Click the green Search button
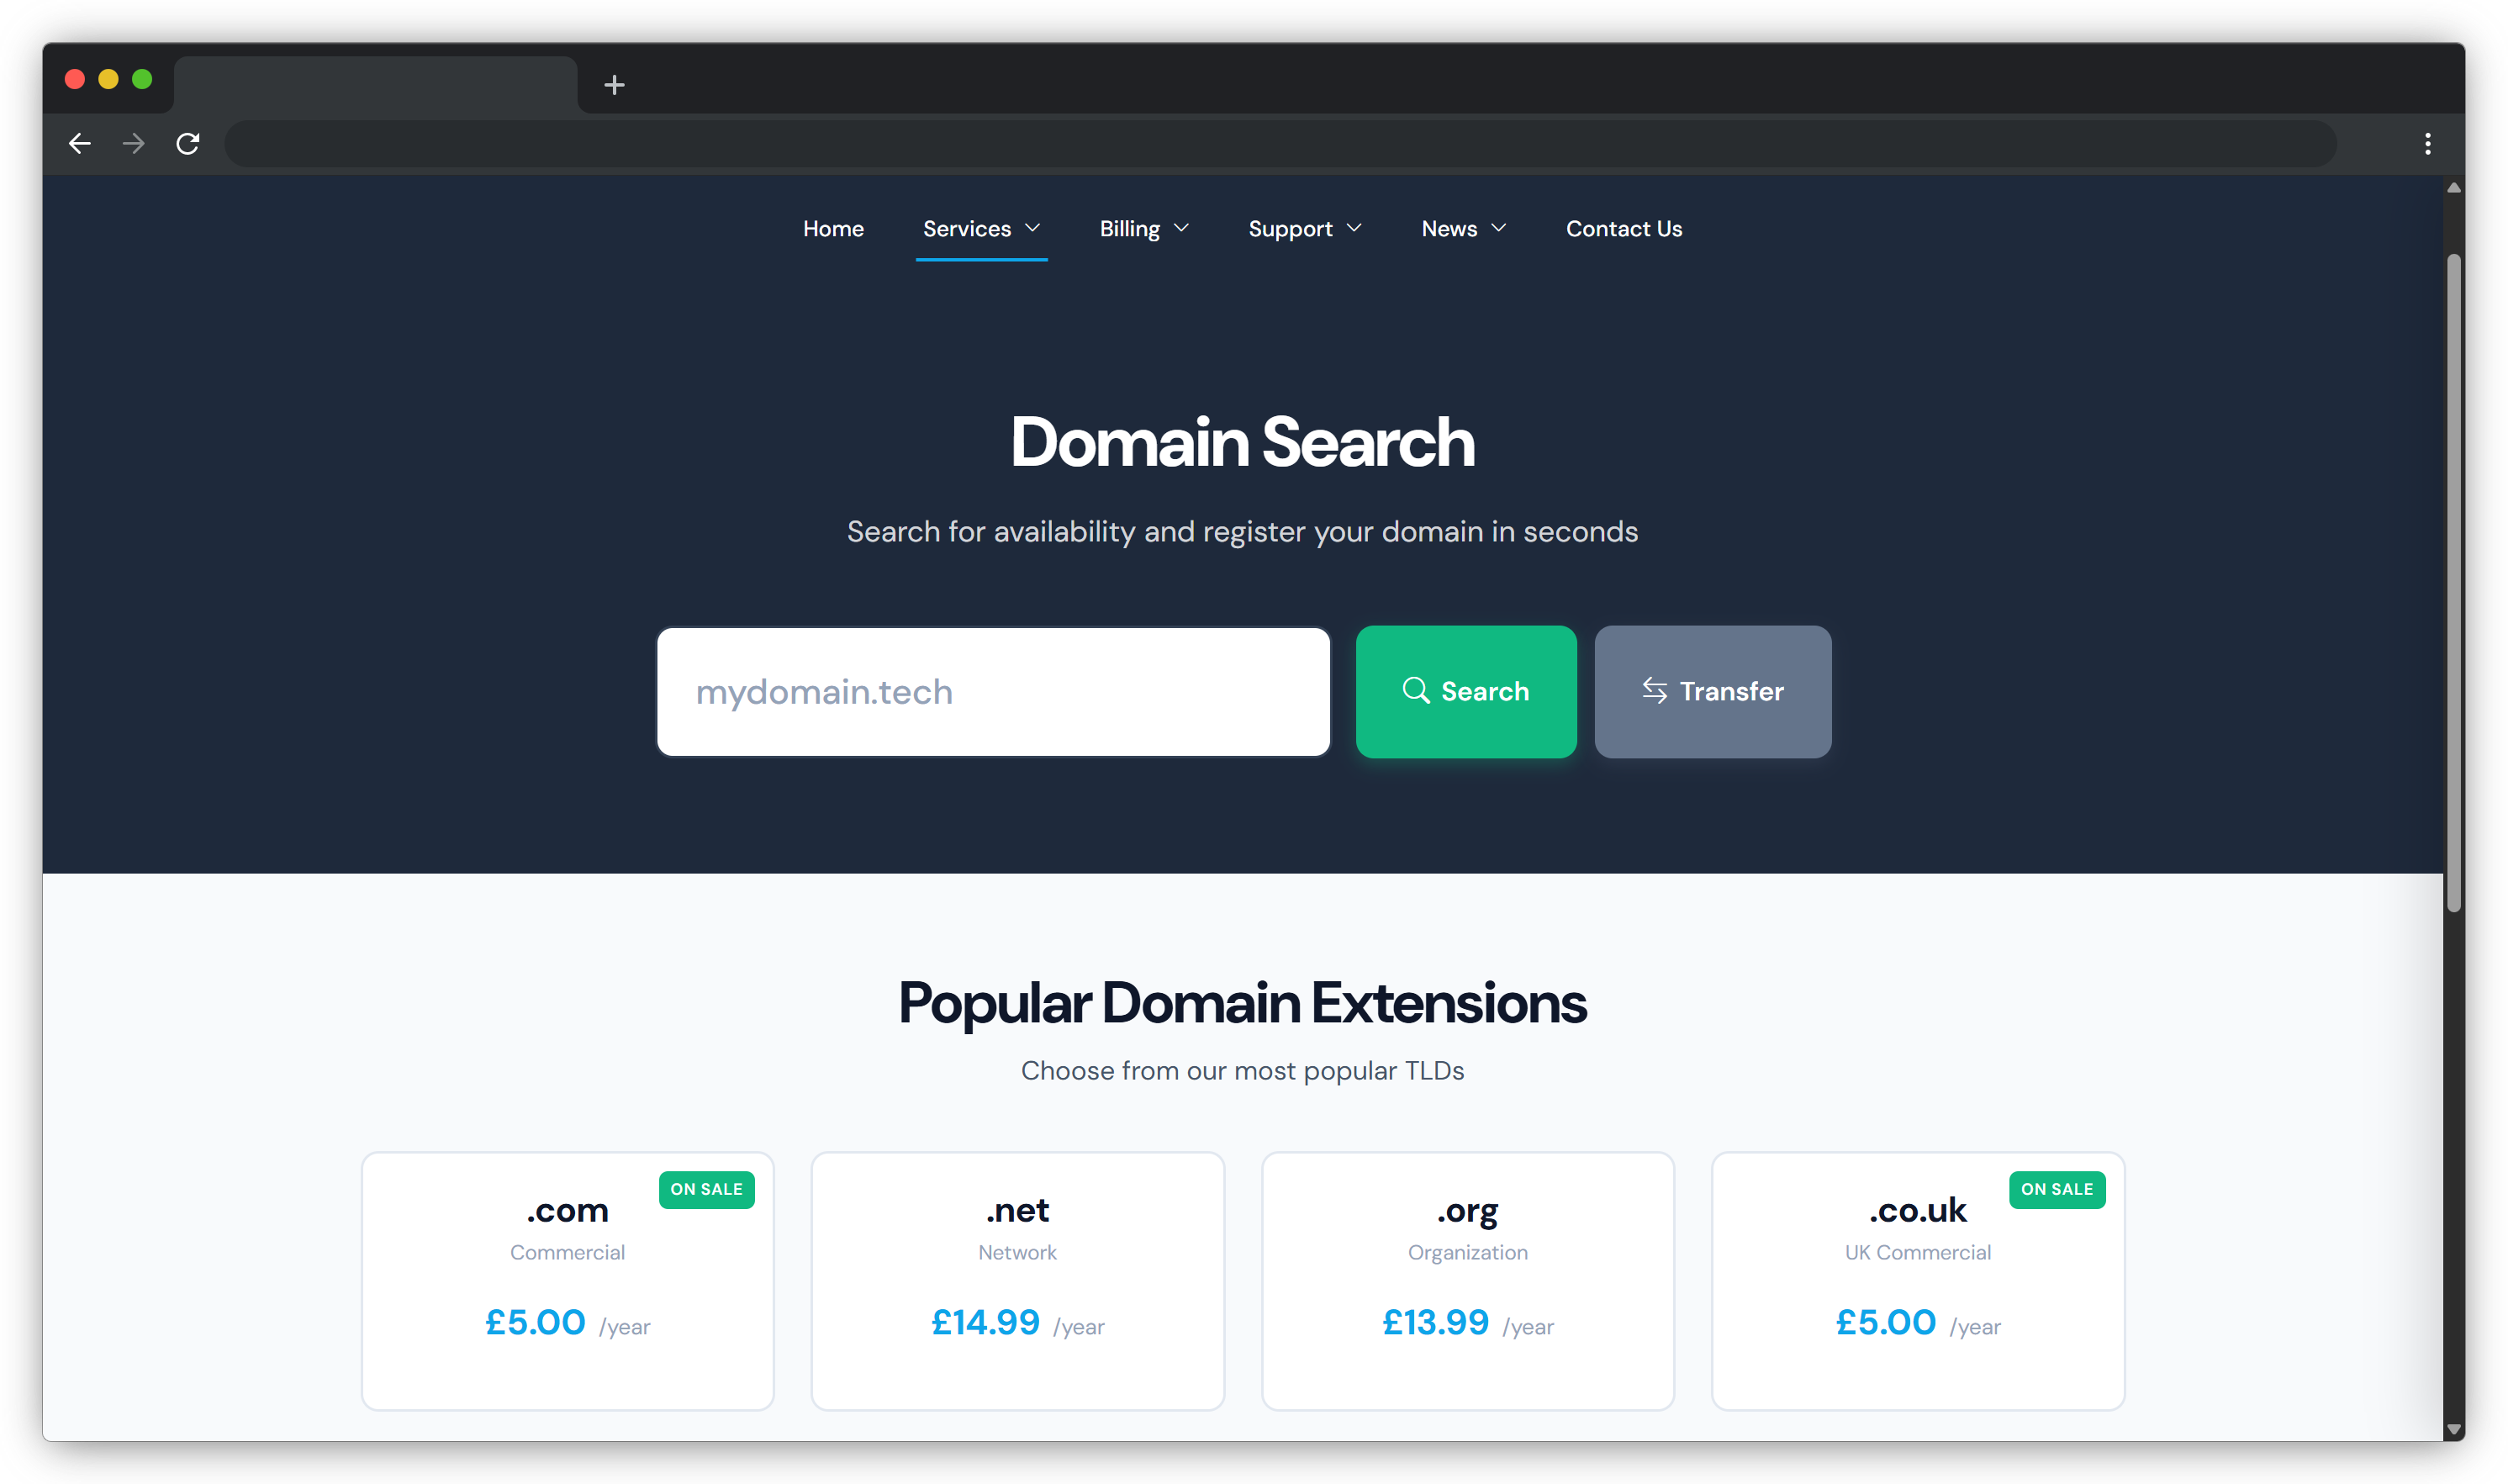 point(1466,691)
